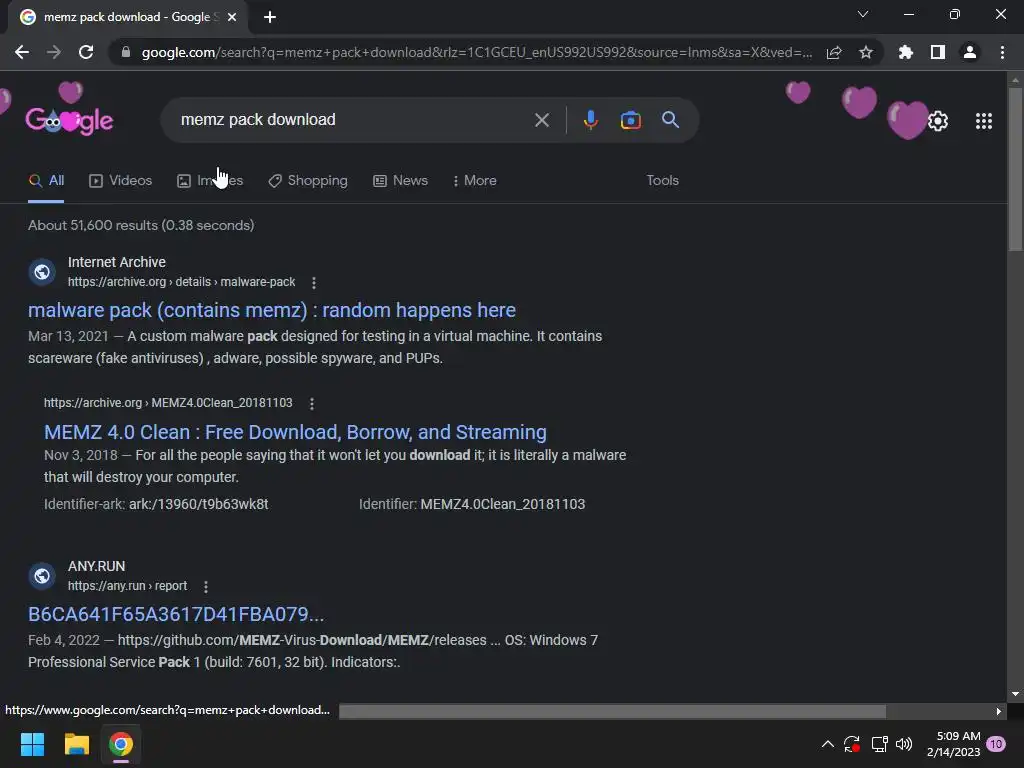Image resolution: width=1024 pixels, height=768 pixels.
Task: Open the notification count badge
Action: click(x=996, y=744)
